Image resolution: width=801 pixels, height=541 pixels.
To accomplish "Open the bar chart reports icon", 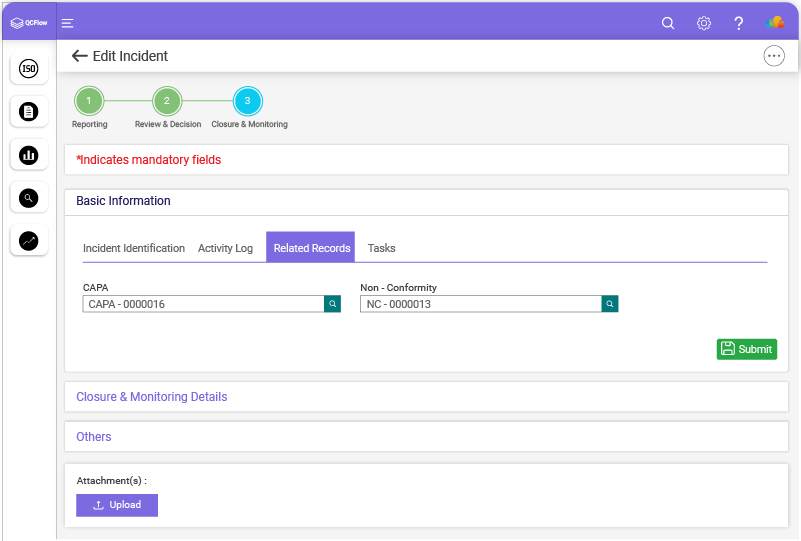I will pos(29,155).
